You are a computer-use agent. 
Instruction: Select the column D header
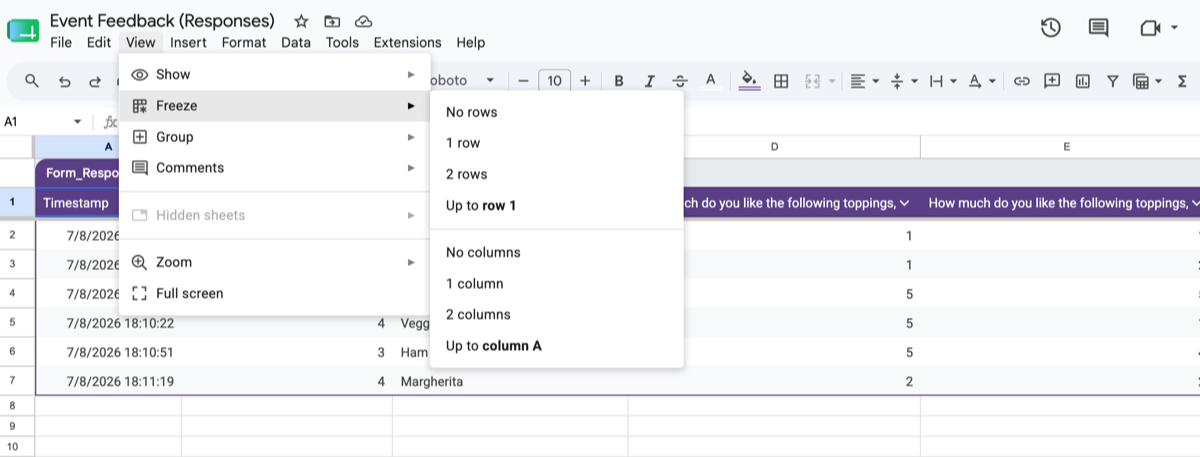pyautogui.click(x=774, y=147)
